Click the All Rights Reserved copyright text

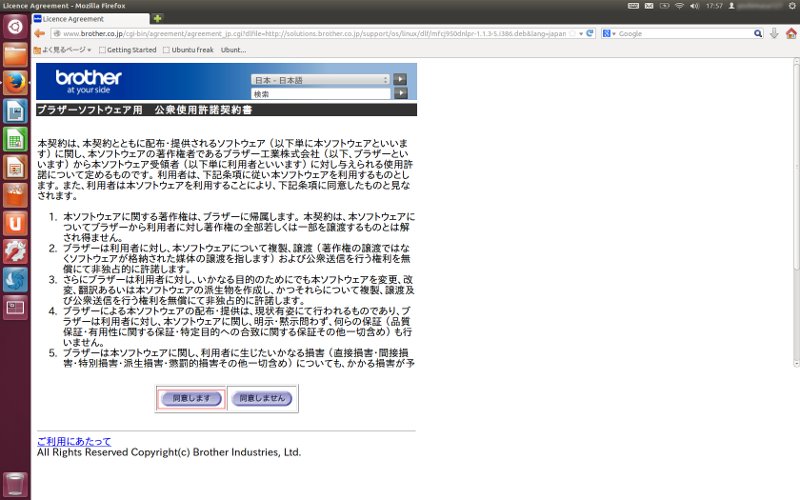169,452
